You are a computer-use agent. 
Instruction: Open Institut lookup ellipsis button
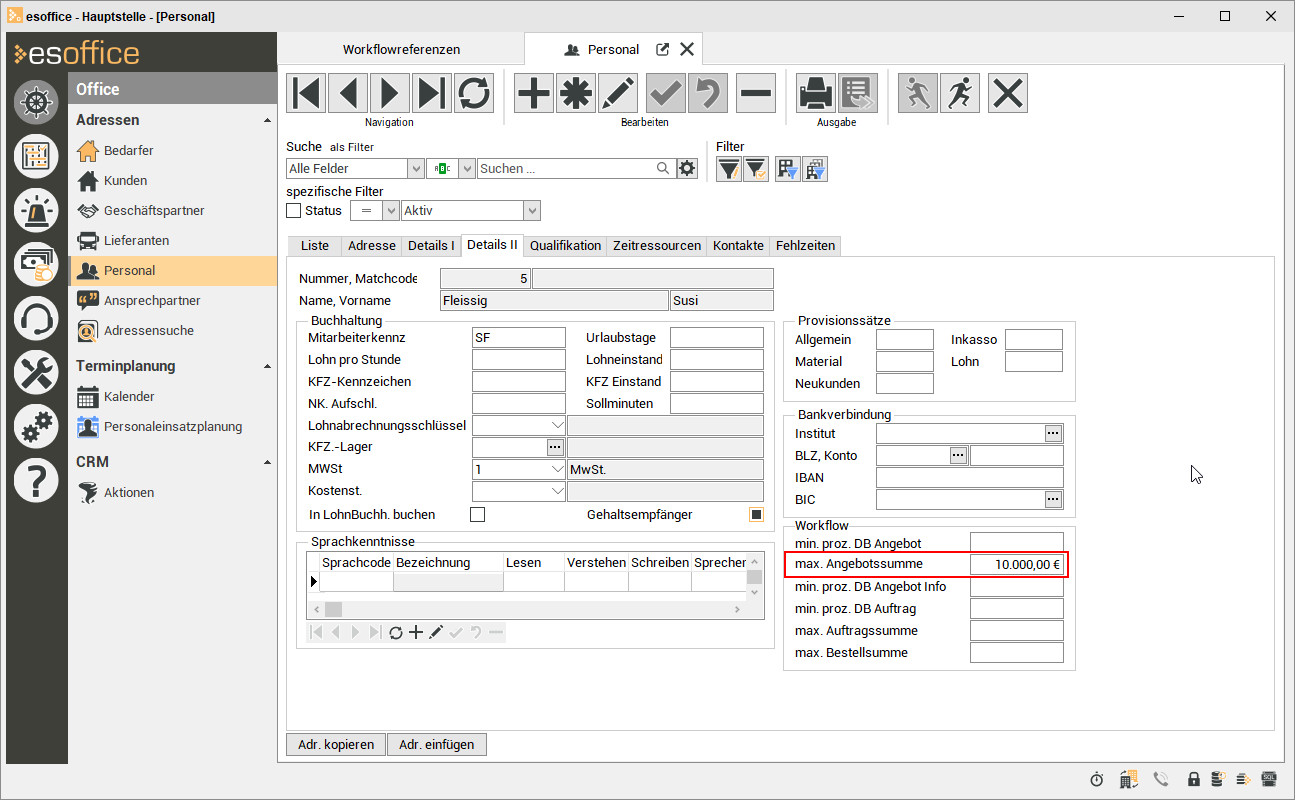(1053, 433)
